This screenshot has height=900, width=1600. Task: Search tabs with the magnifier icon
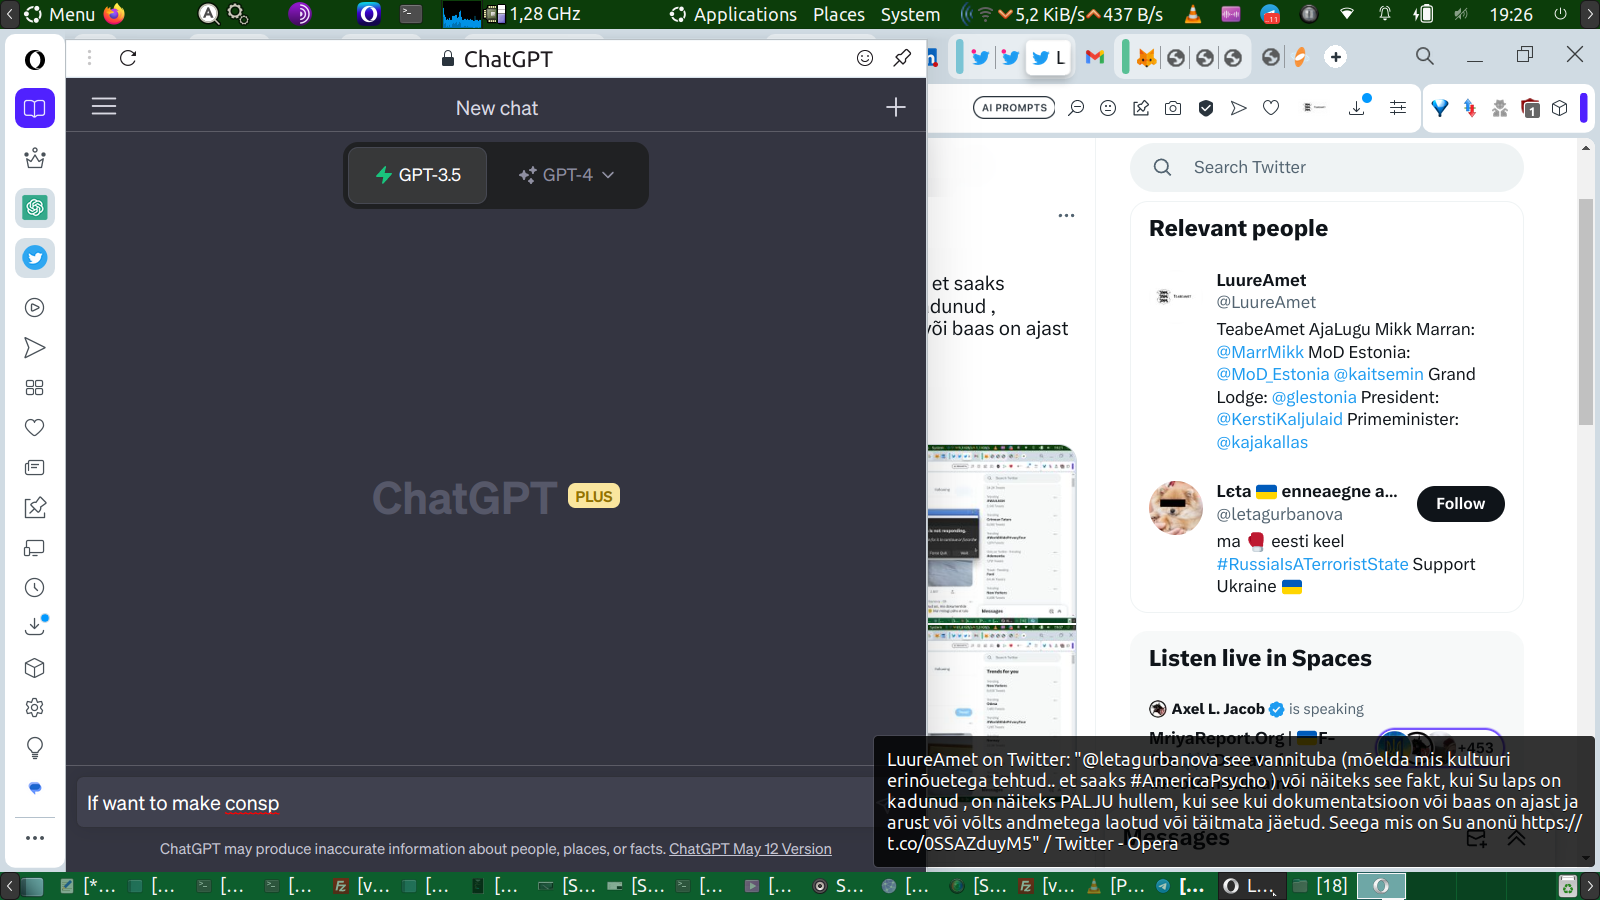1425,57
